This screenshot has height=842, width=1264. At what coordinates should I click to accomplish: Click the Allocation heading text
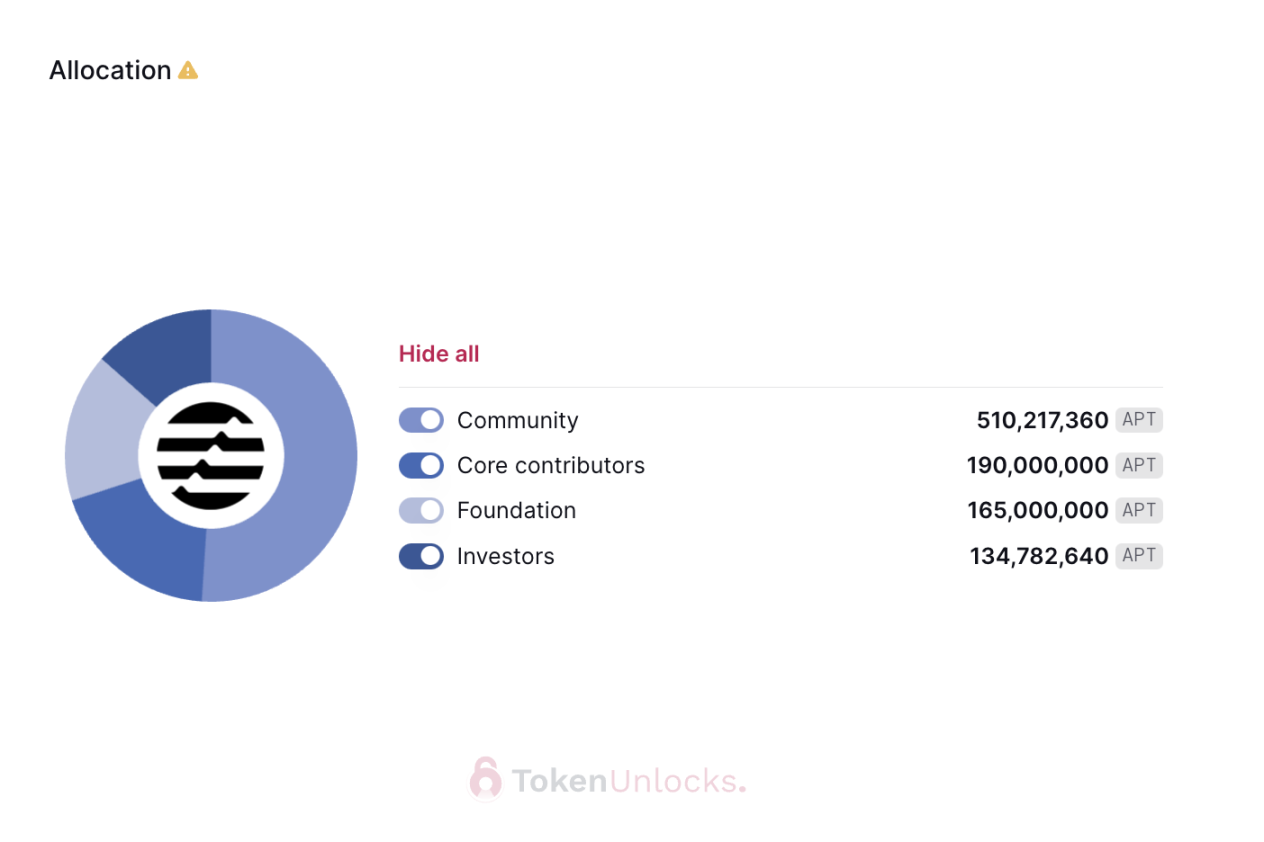[110, 70]
